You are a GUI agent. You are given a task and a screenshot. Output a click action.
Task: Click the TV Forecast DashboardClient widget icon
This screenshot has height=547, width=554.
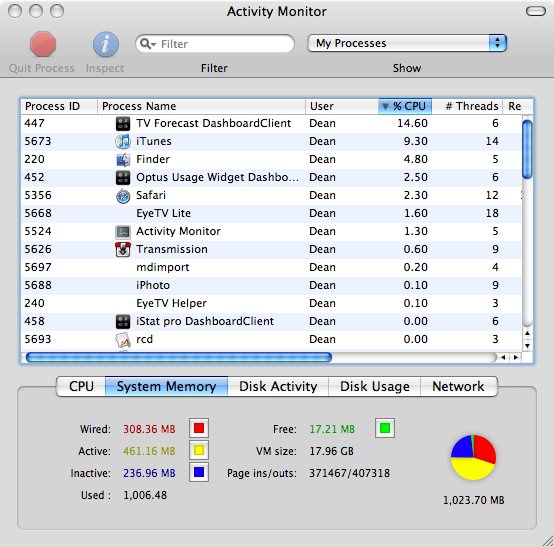pyautogui.click(x=123, y=123)
